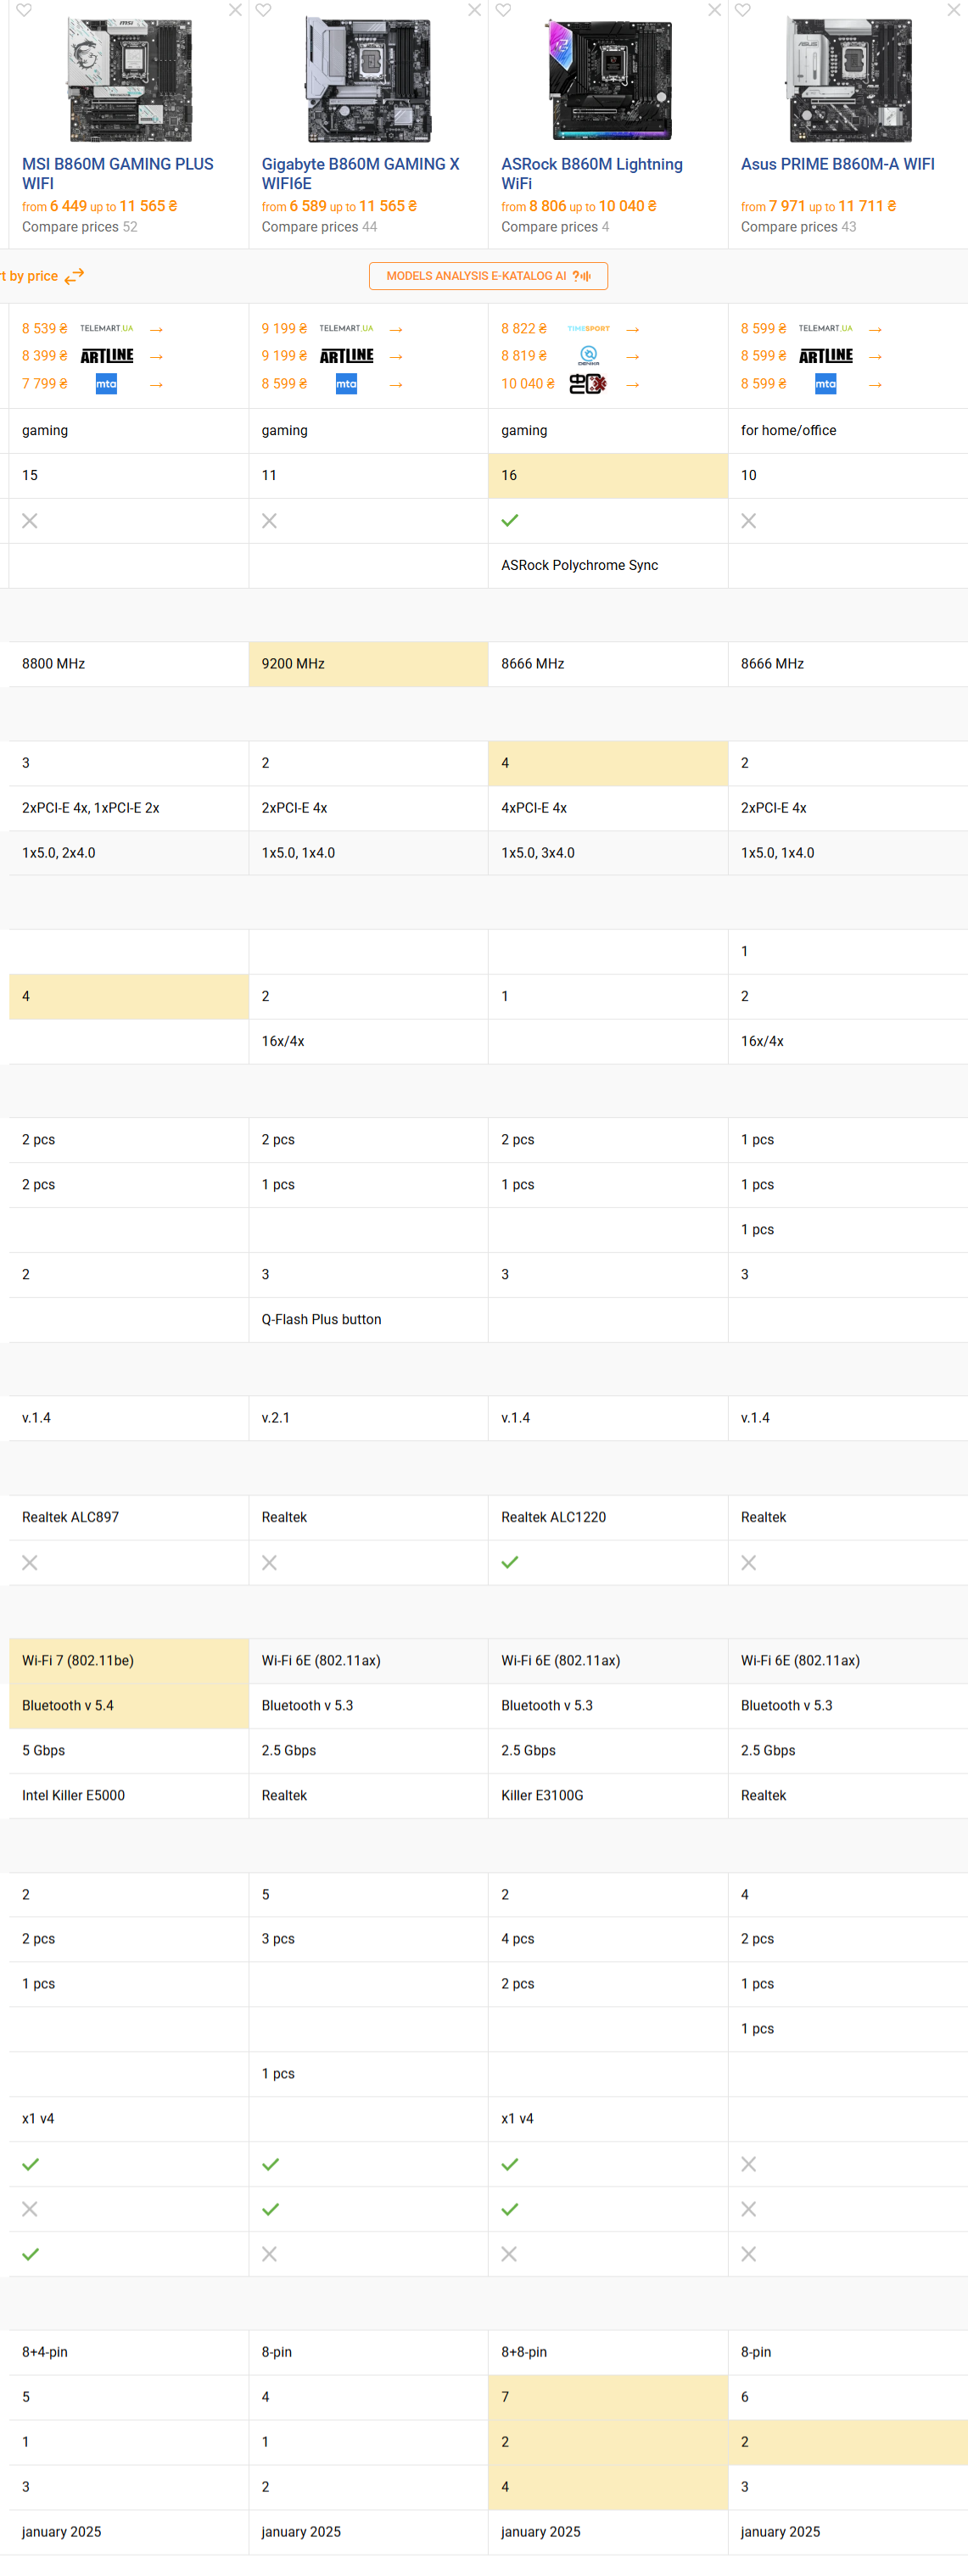
Task: Compare prices for MSI, 52 offers
Action: 80,227
